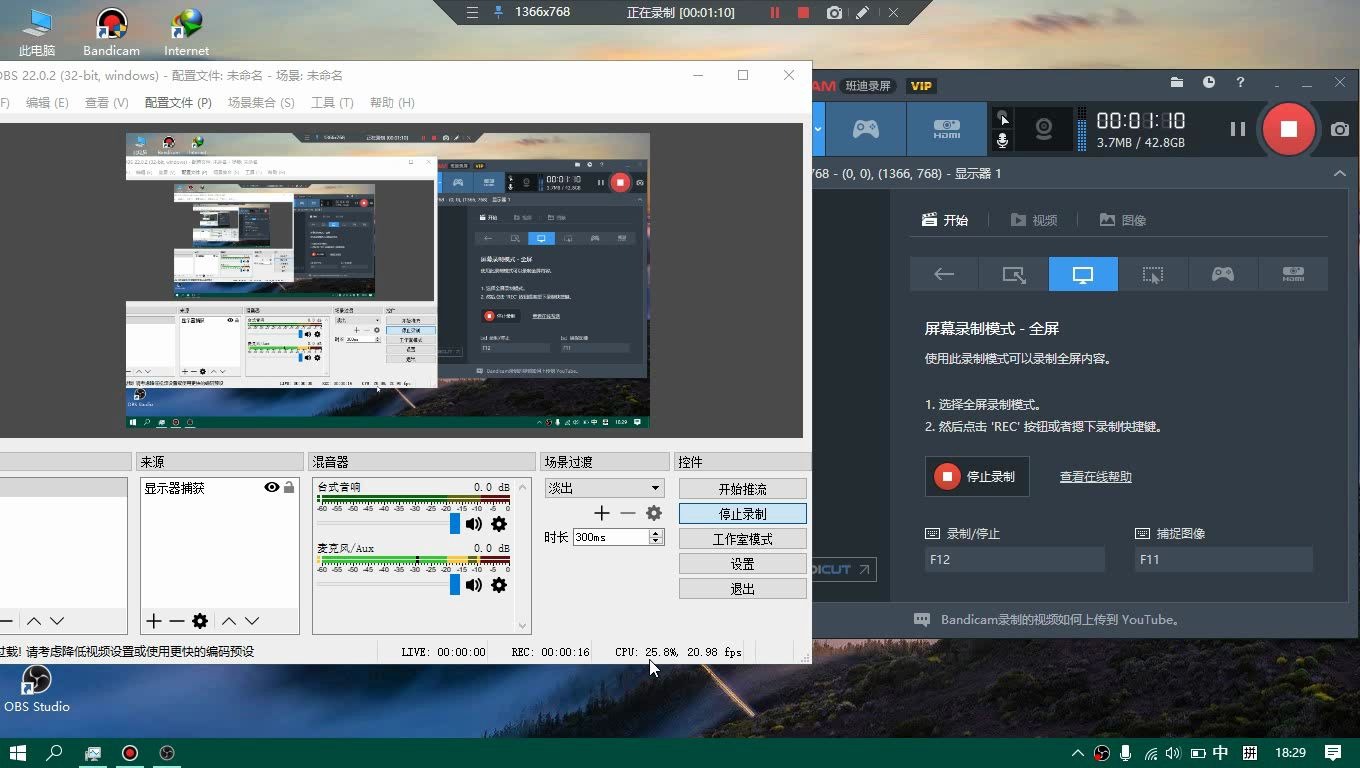
Task: Open Bandicam webcam overlay settings
Action: tap(1043, 128)
